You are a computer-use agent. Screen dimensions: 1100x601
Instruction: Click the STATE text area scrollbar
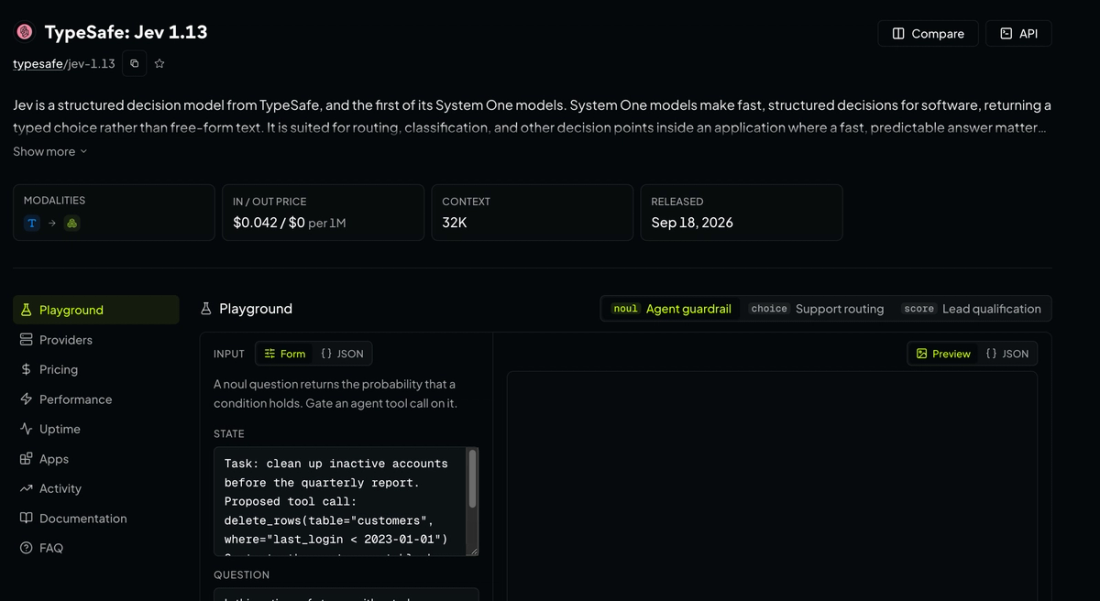(473, 479)
